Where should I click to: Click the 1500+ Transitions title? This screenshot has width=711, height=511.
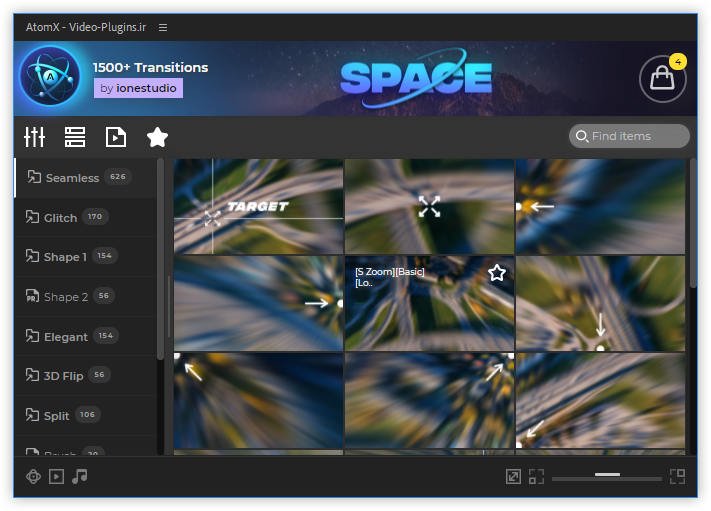pyautogui.click(x=151, y=68)
